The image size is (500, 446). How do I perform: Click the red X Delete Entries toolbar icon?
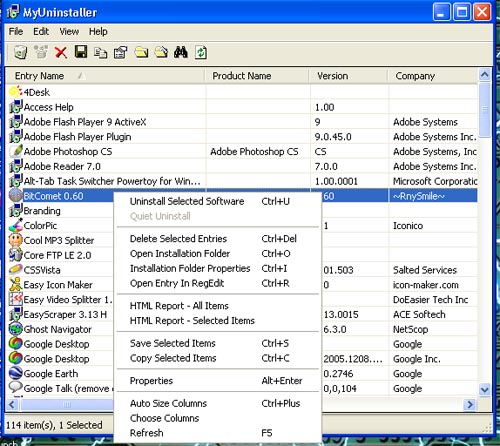[x=61, y=52]
